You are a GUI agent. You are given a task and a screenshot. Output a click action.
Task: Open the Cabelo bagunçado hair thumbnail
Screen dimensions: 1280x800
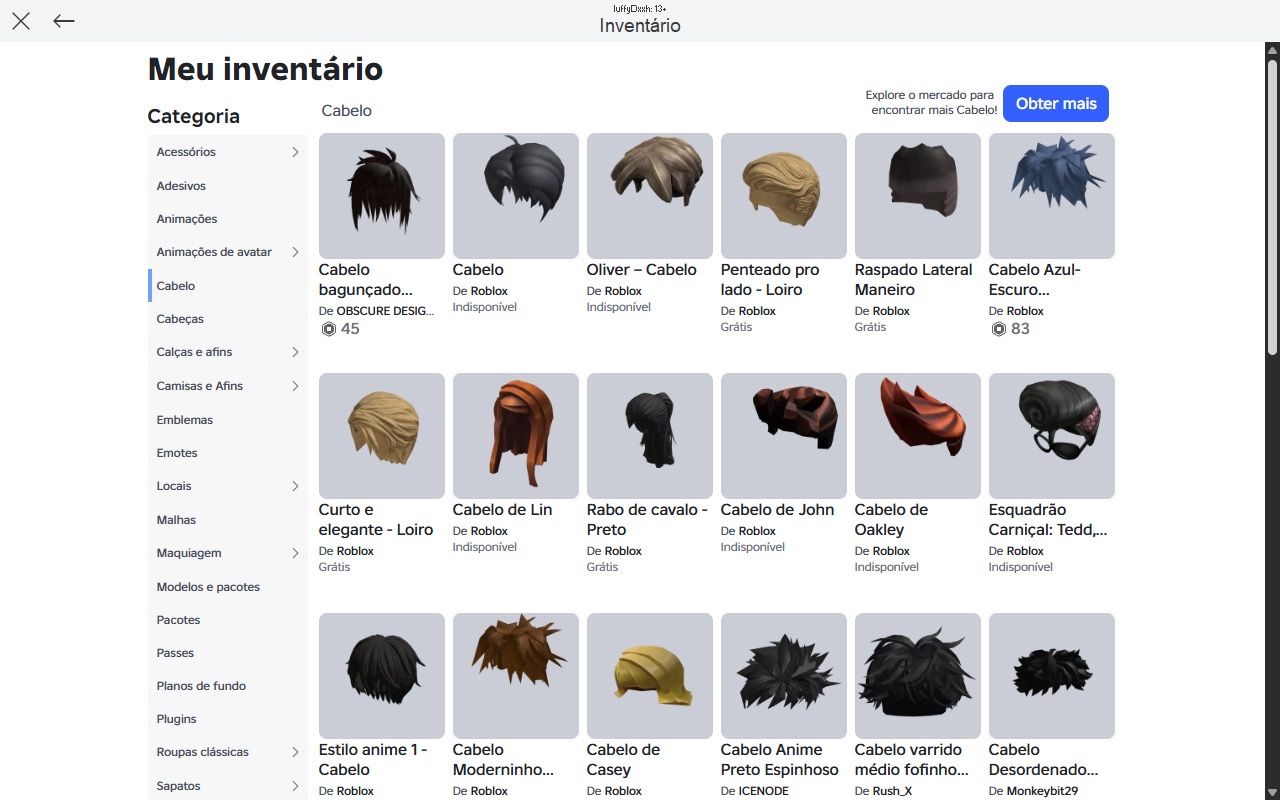pos(382,196)
